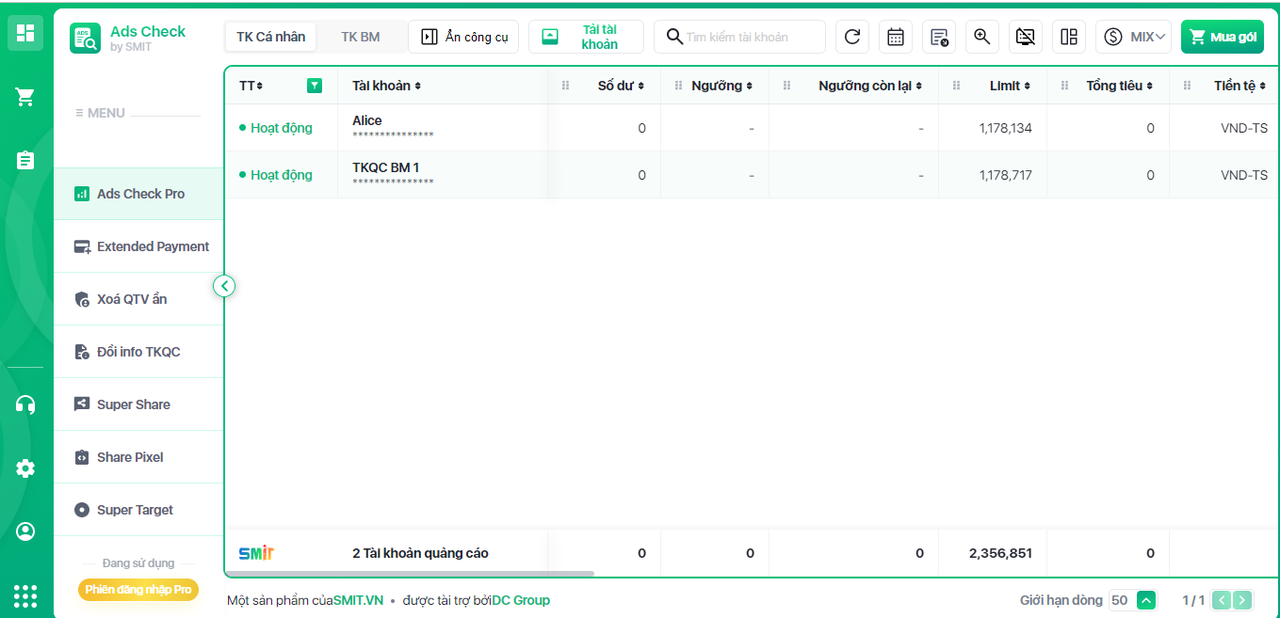Collapse the side menu with arrow button
This screenshot has width=1280, height=618.
[x=224, y=286]
